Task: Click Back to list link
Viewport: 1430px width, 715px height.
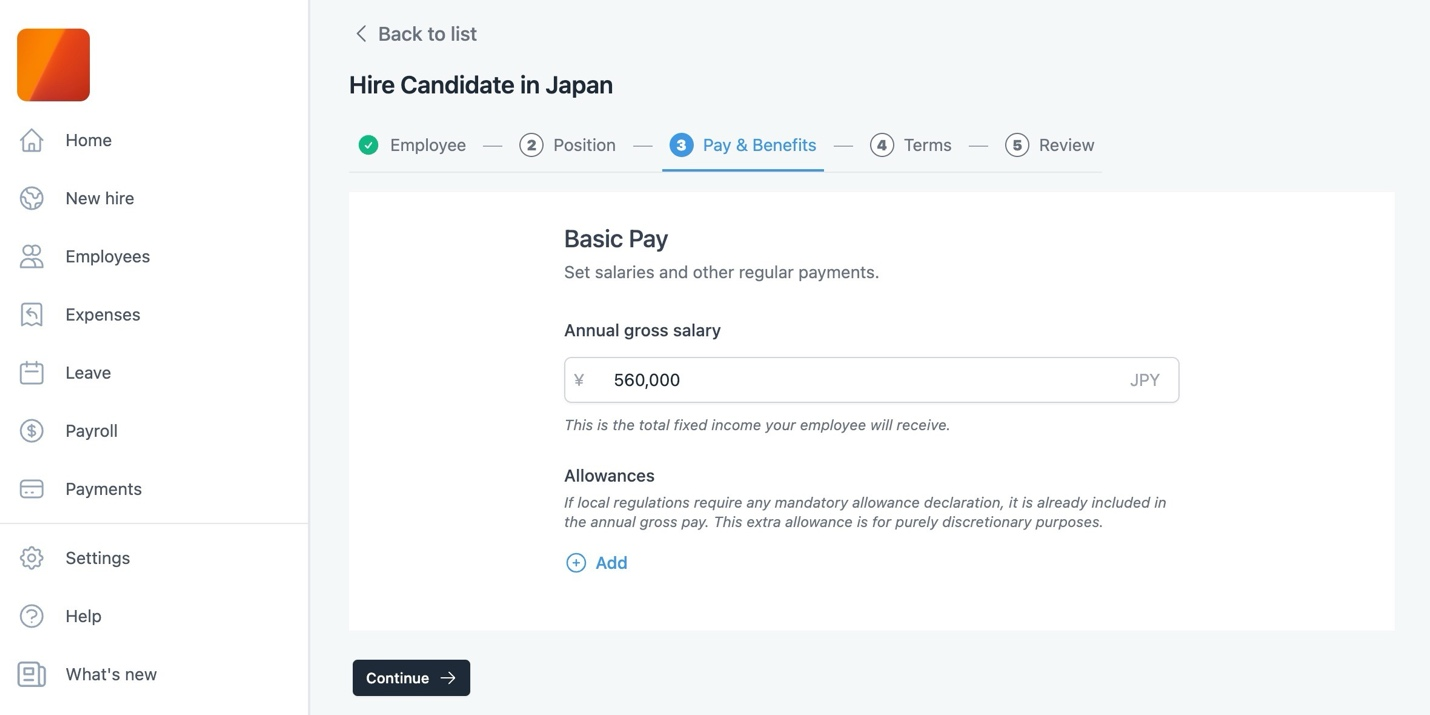Action: pos(416,34)
